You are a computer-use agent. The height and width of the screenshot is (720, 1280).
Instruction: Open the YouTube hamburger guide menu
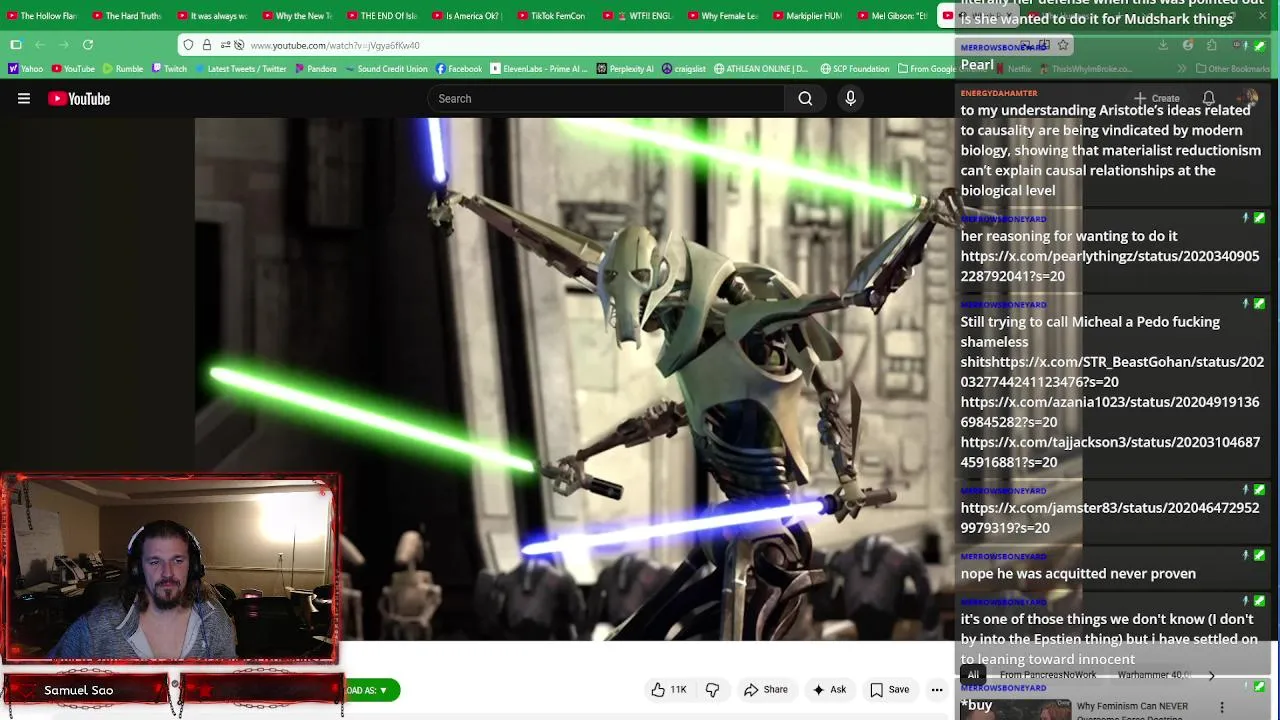click(24, 99)
